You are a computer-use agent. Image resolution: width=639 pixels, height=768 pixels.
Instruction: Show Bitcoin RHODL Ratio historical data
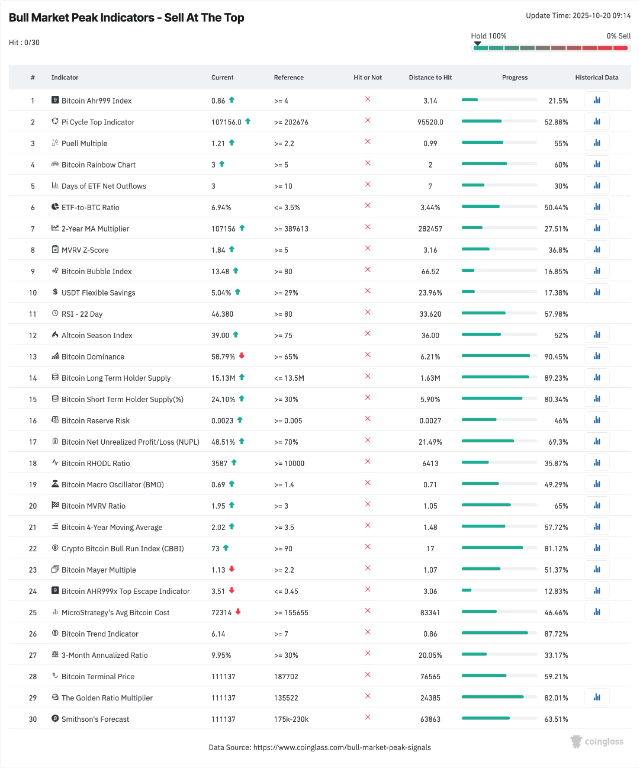(x=597, y=463)
